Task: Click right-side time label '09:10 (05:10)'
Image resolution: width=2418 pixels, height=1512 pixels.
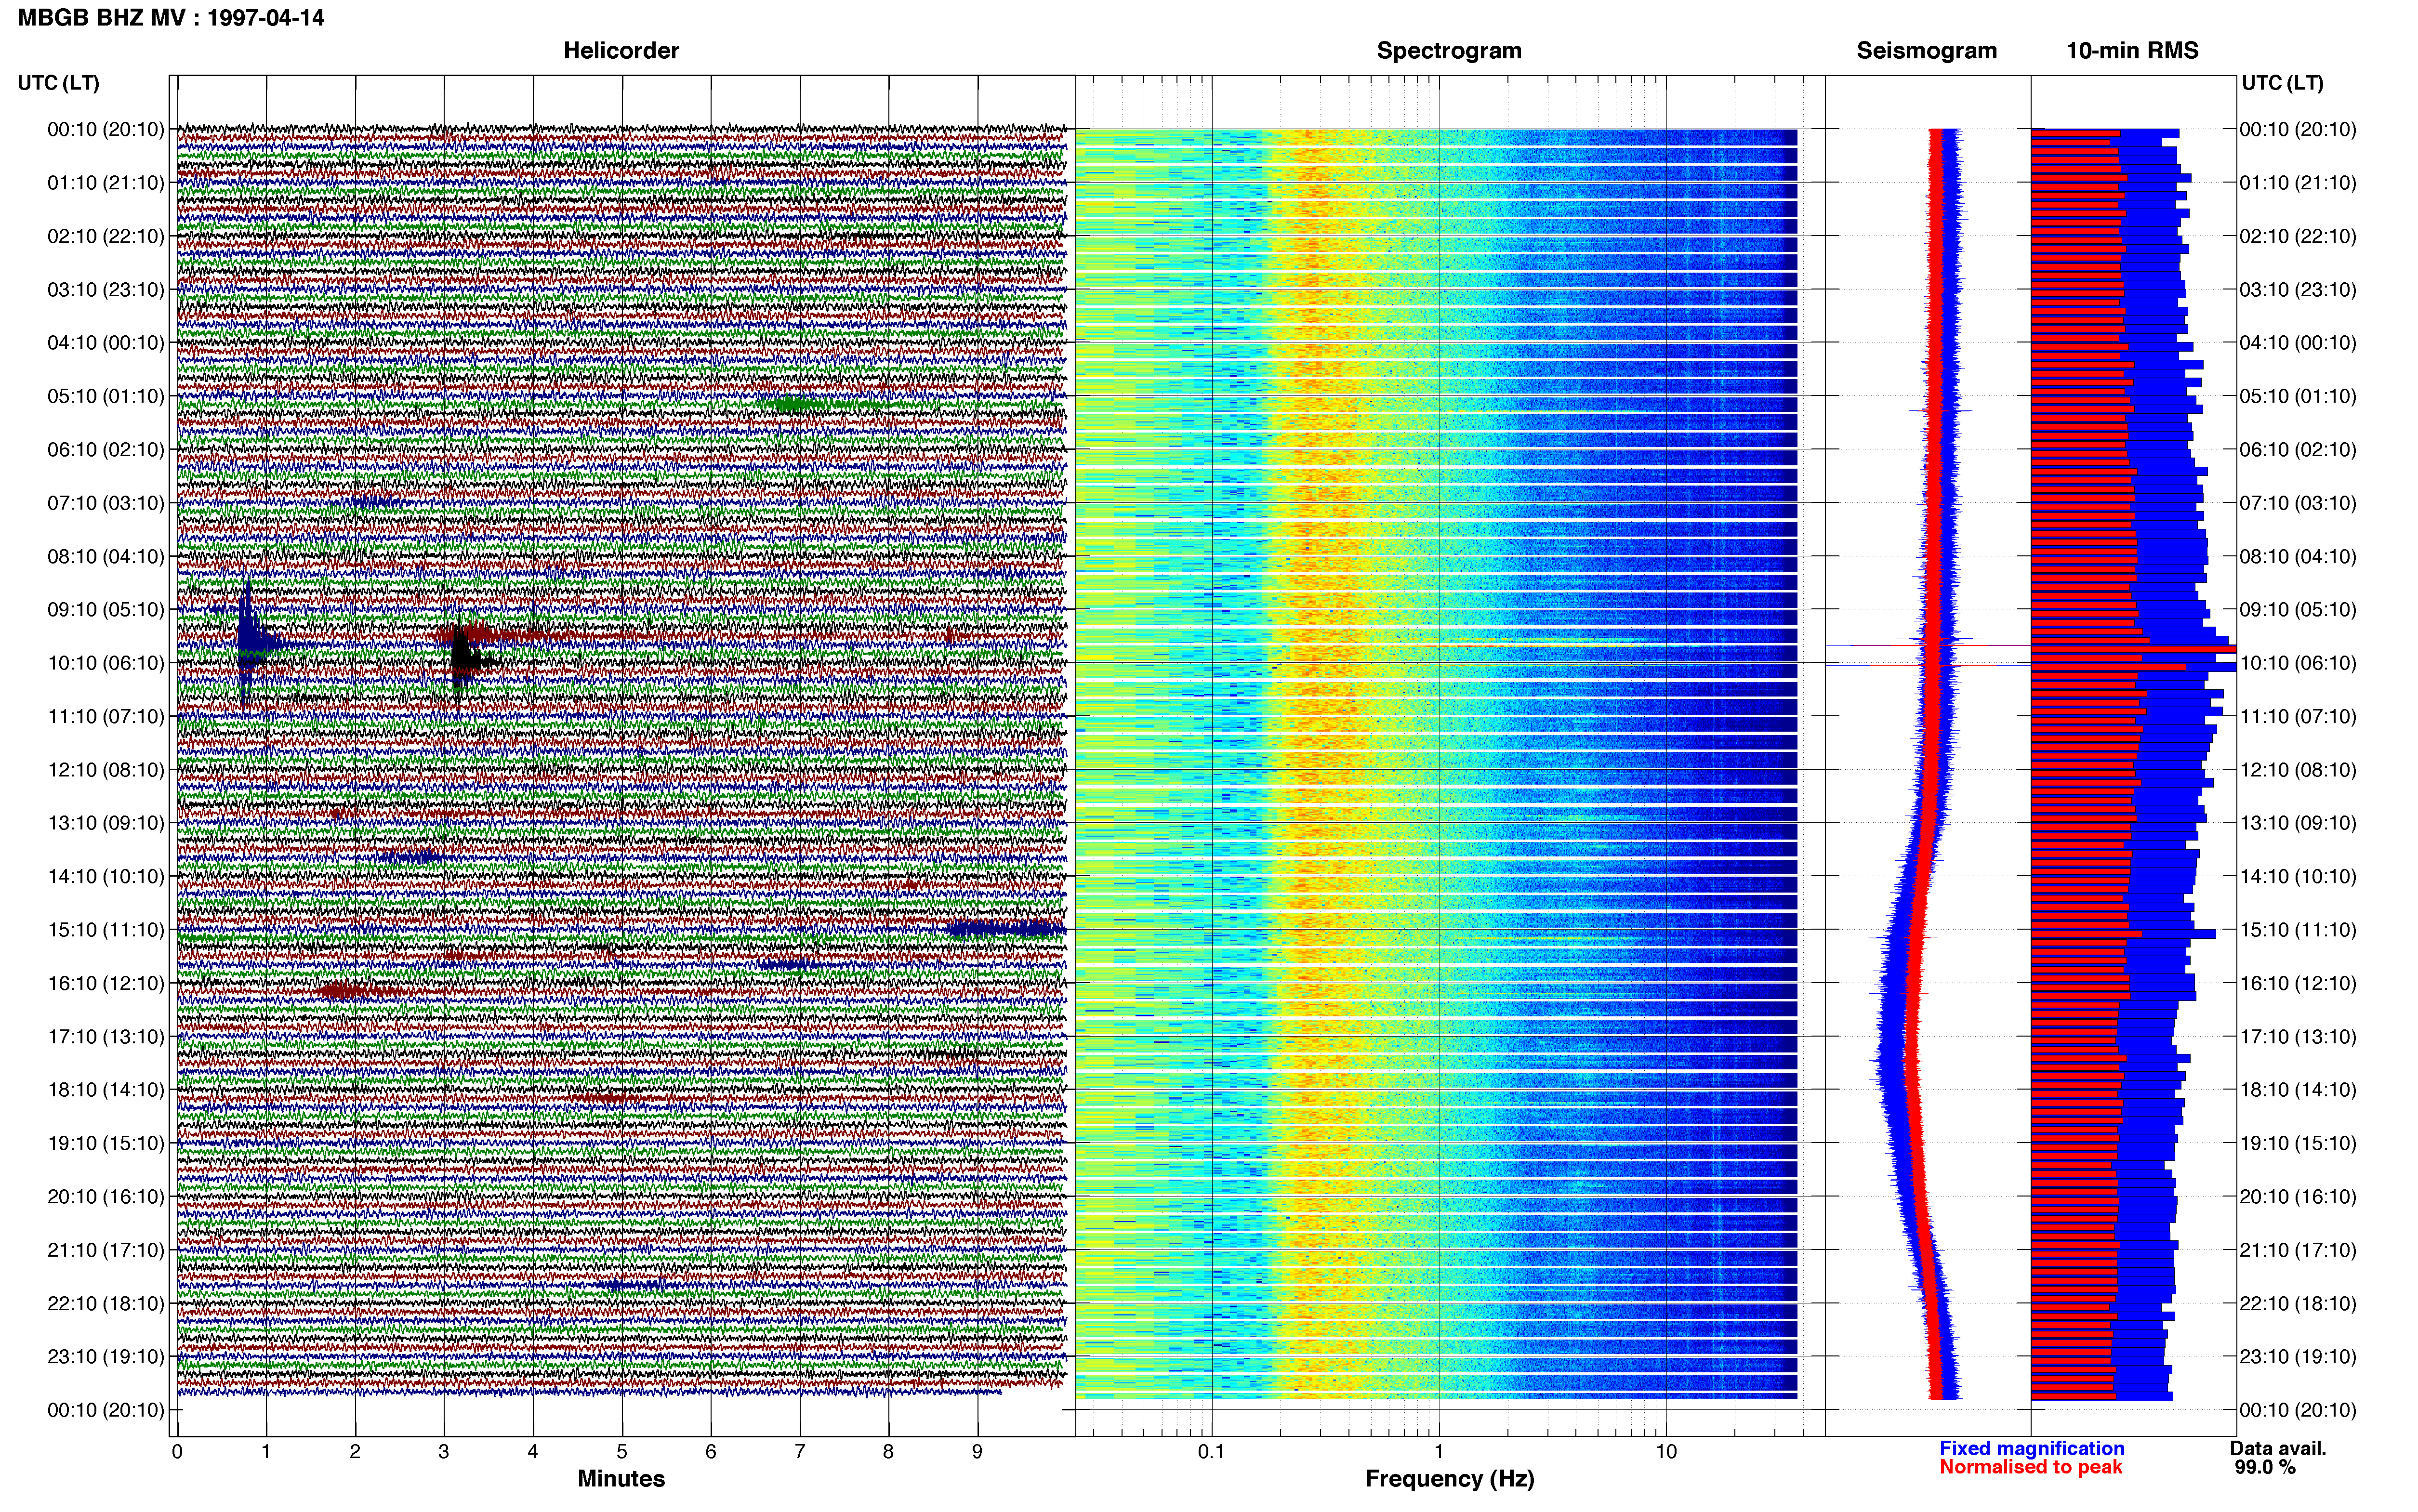Action: [2298, 610]
